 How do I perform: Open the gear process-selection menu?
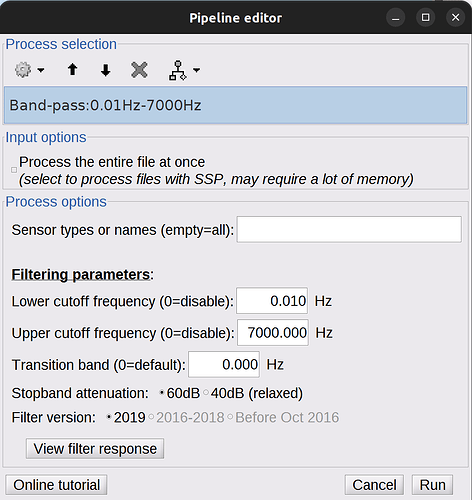[23, 70]
